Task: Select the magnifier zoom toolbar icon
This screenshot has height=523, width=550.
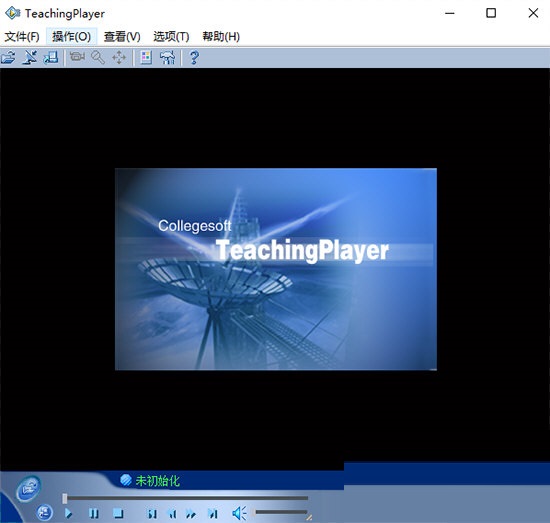Action: click(x=98, y=58)
